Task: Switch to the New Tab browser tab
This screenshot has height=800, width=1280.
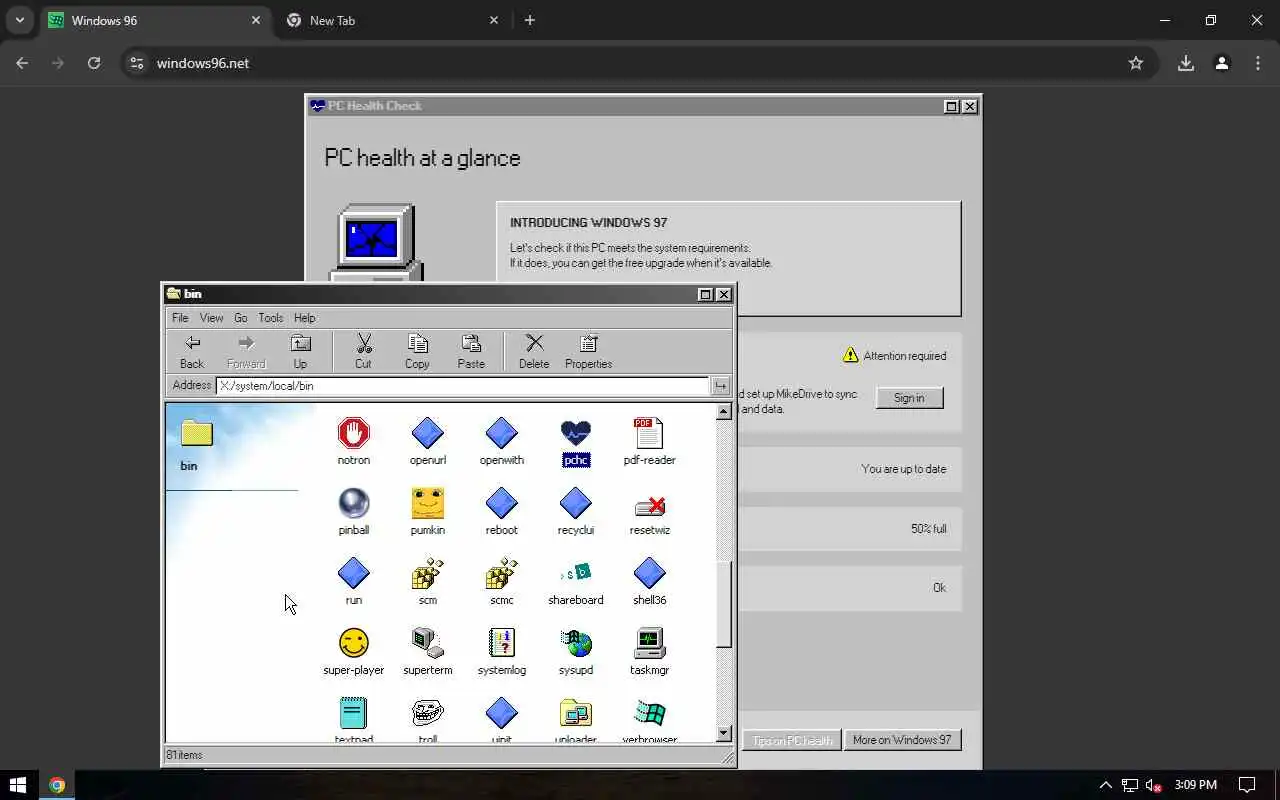Action: tap(392, 20)
